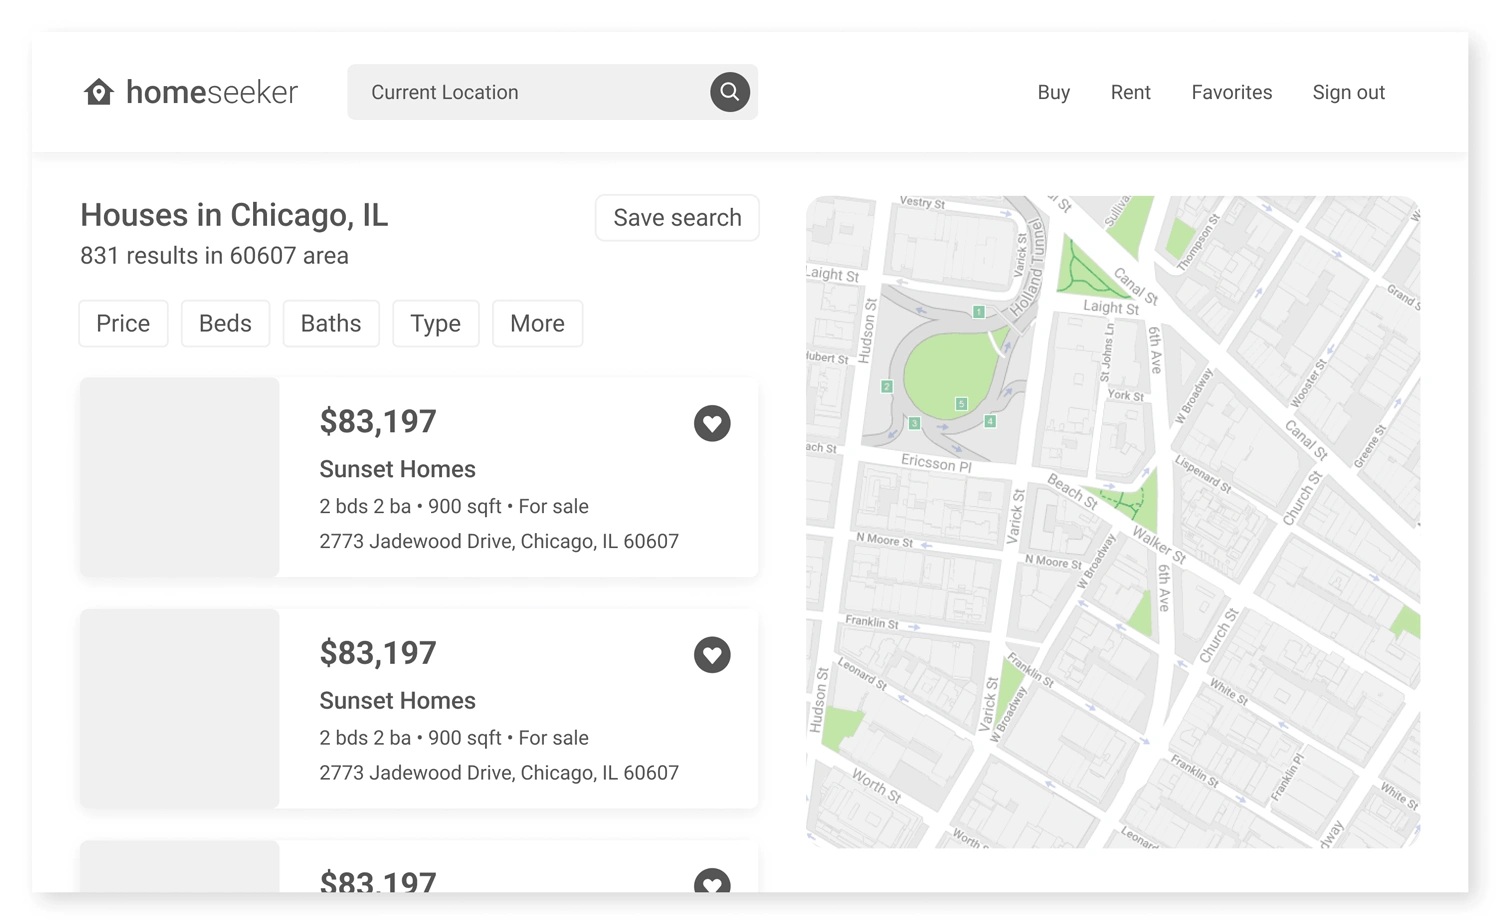Toggle heart on third partially visible listing
The height and width of the screenshot is (924, 1500).
[x=712, y=882]
